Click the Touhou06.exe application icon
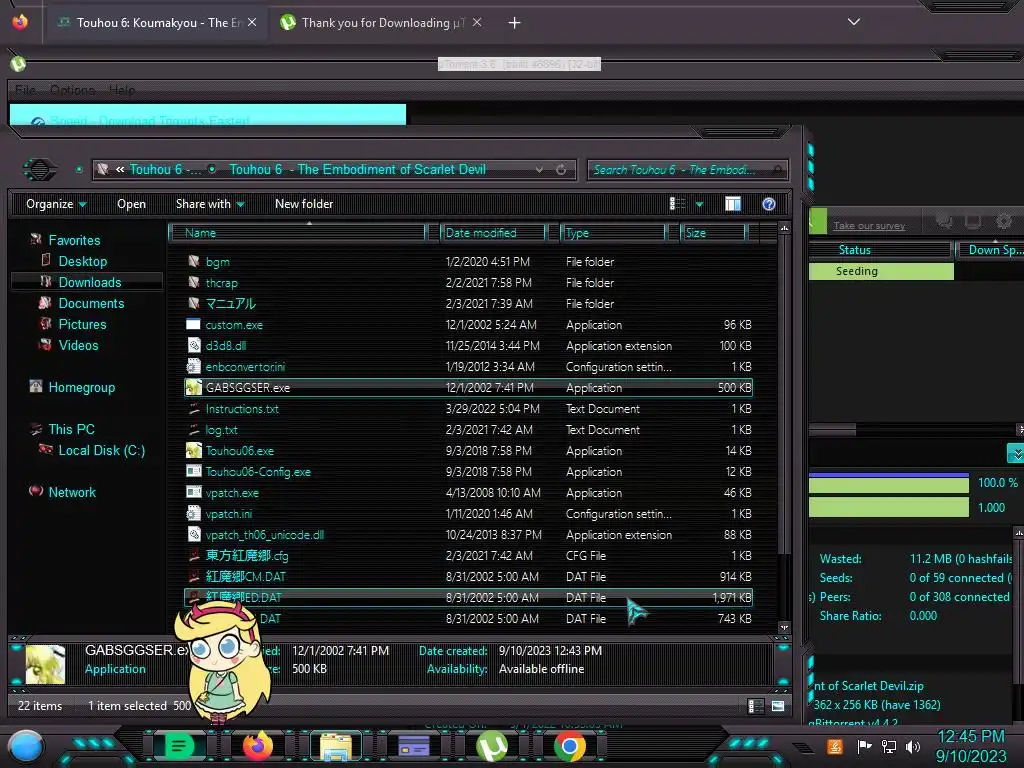The width and height of the screenshot is (1024, 768). coord(193,451)
